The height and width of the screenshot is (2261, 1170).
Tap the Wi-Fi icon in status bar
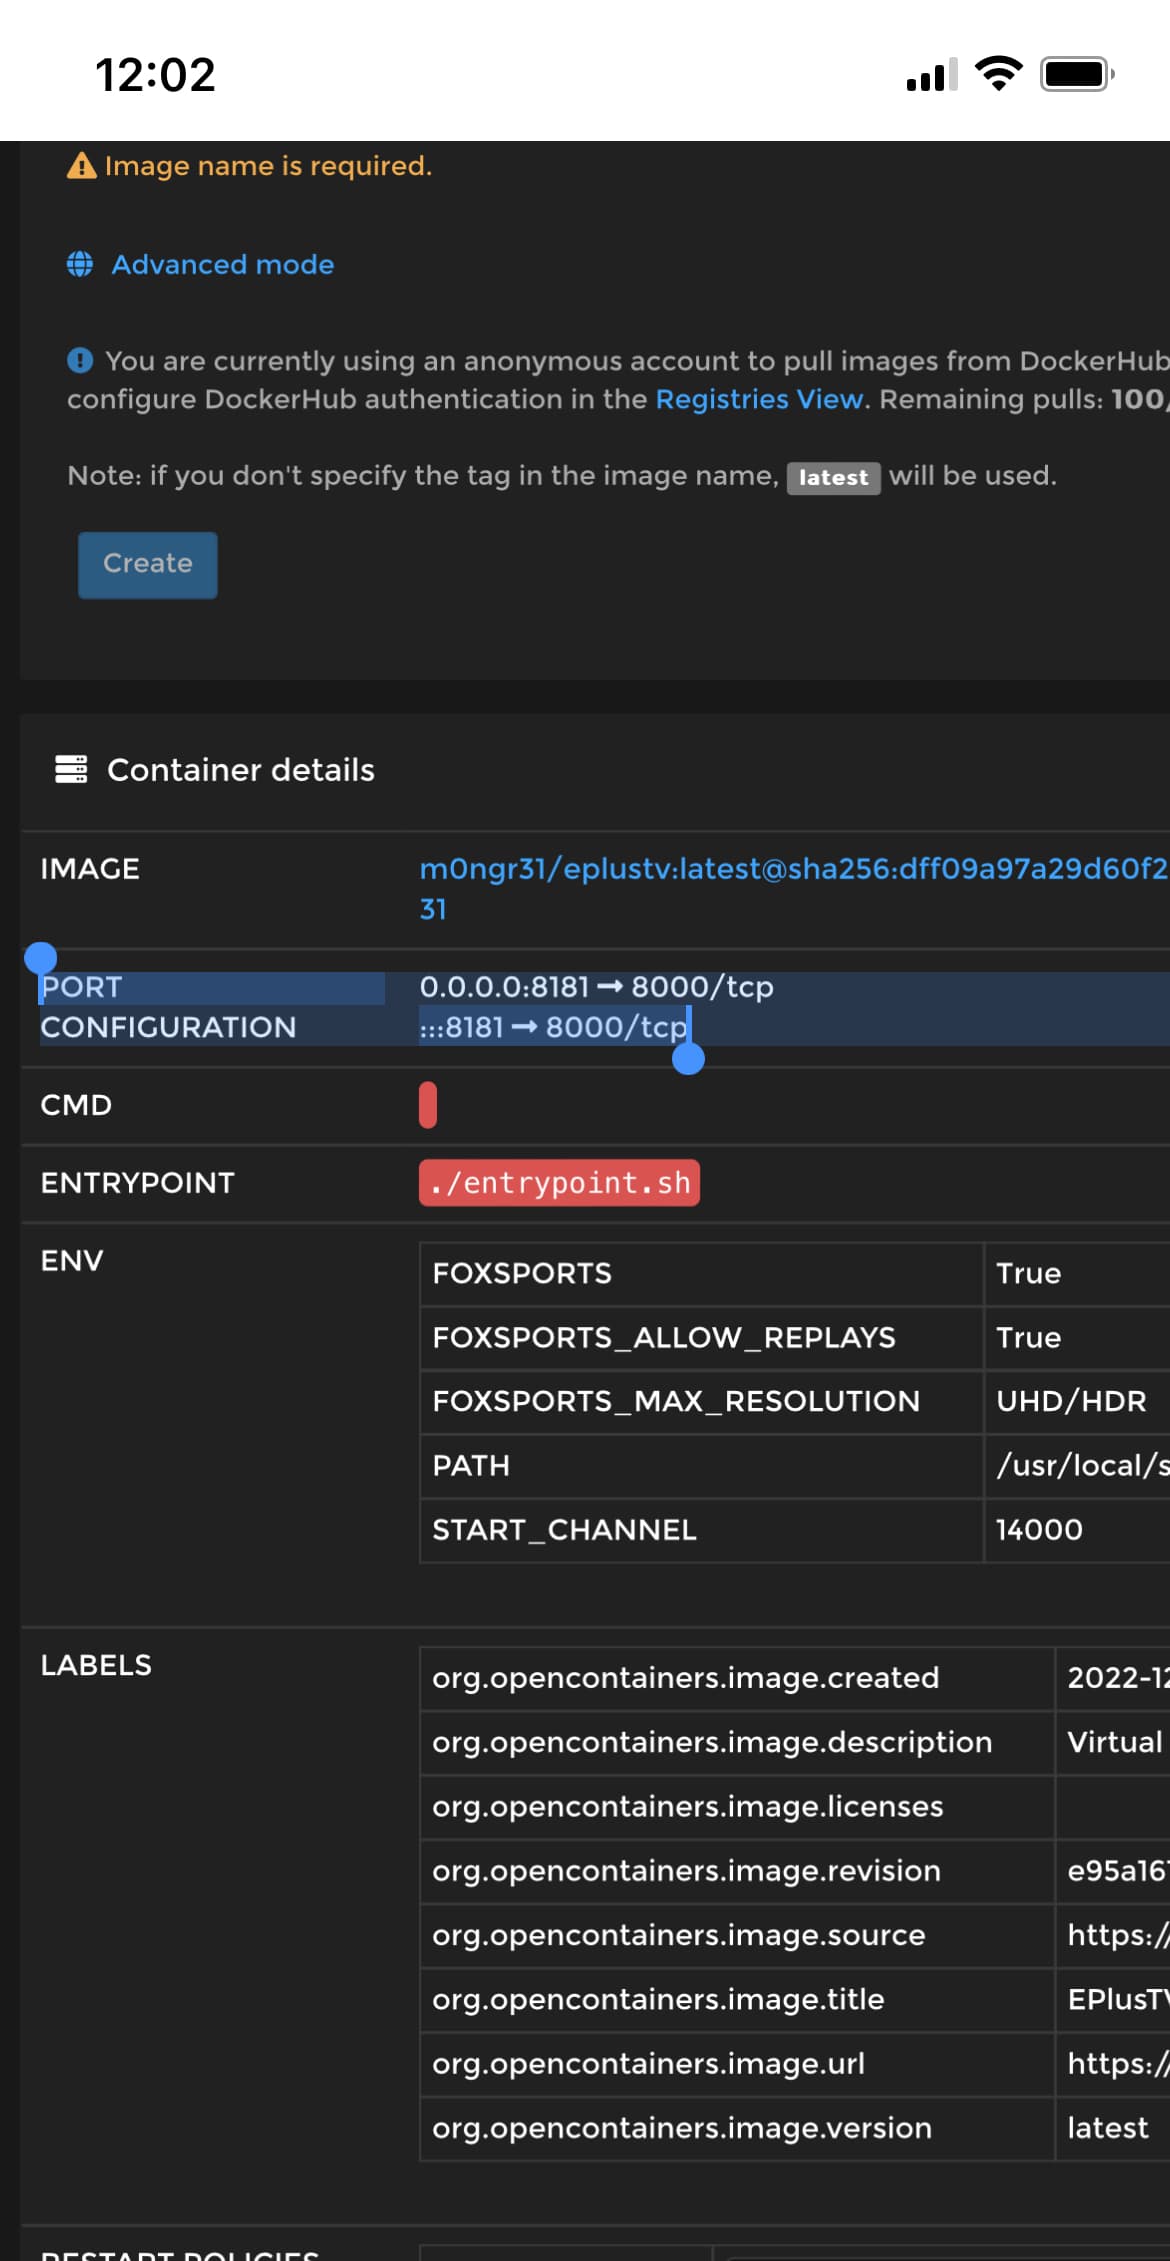click(x=998, y=74)
